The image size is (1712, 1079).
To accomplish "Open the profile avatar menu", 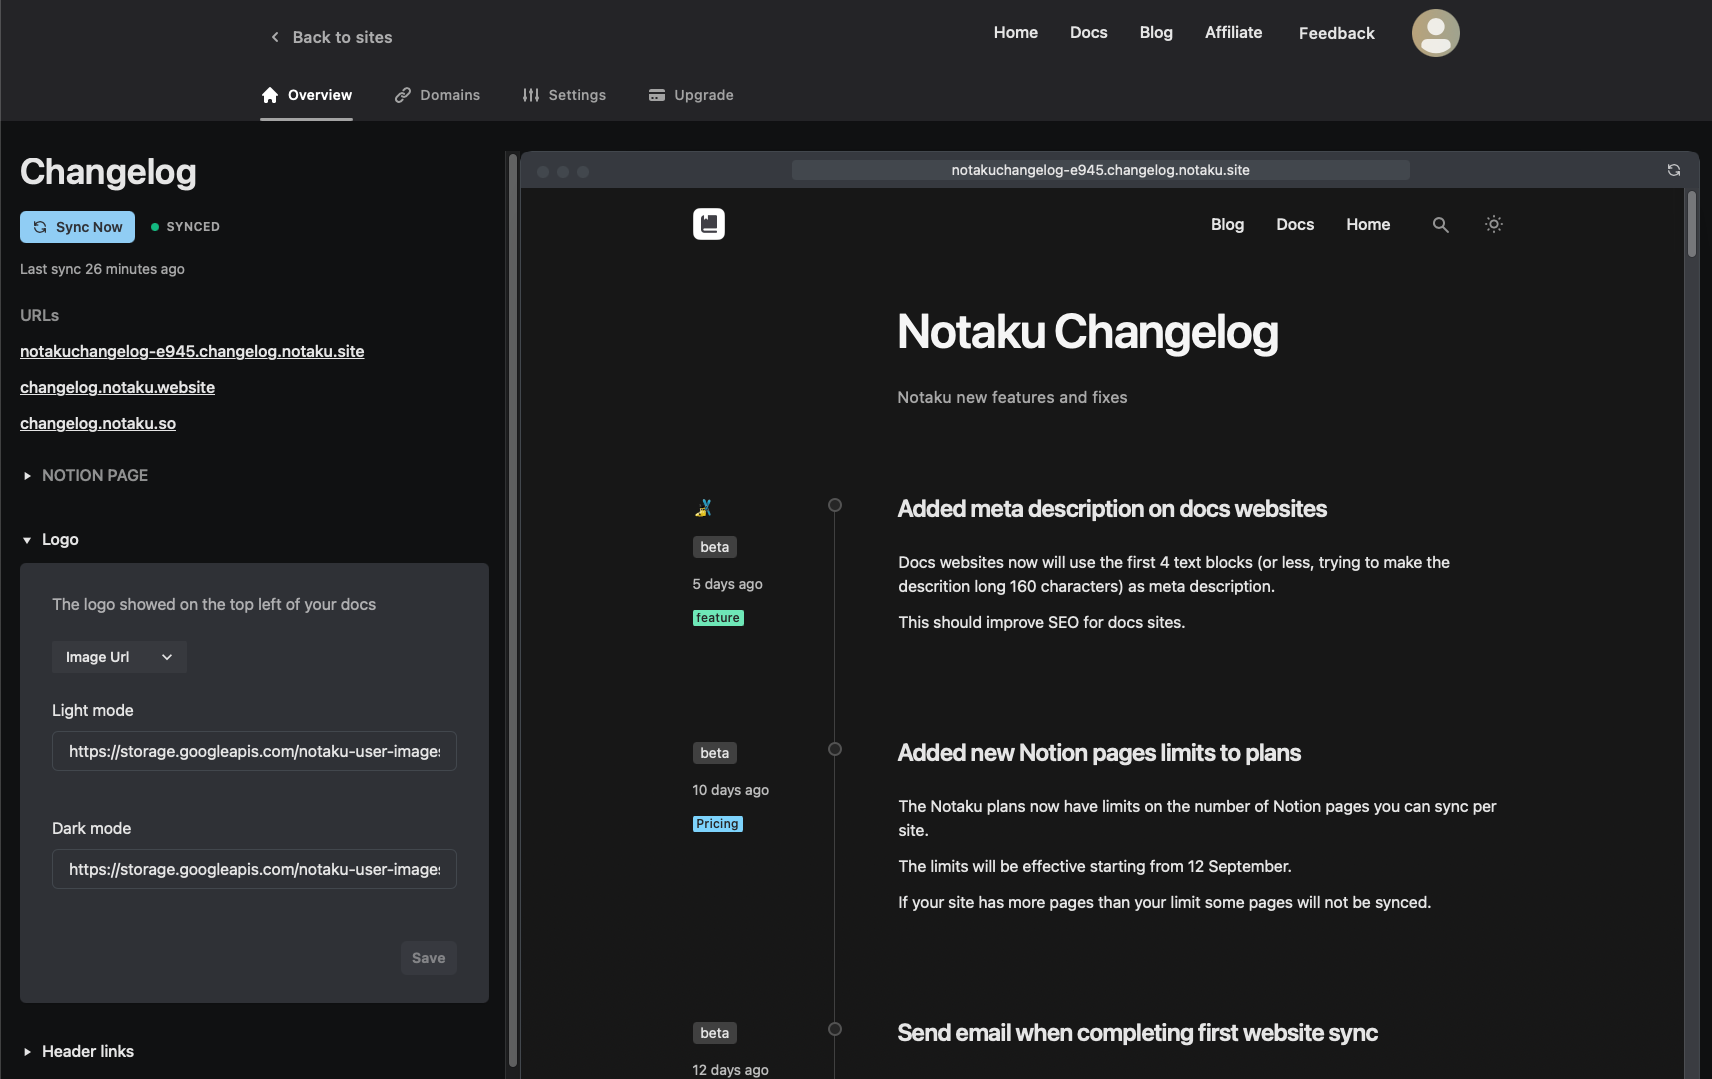I will 1435,32.
